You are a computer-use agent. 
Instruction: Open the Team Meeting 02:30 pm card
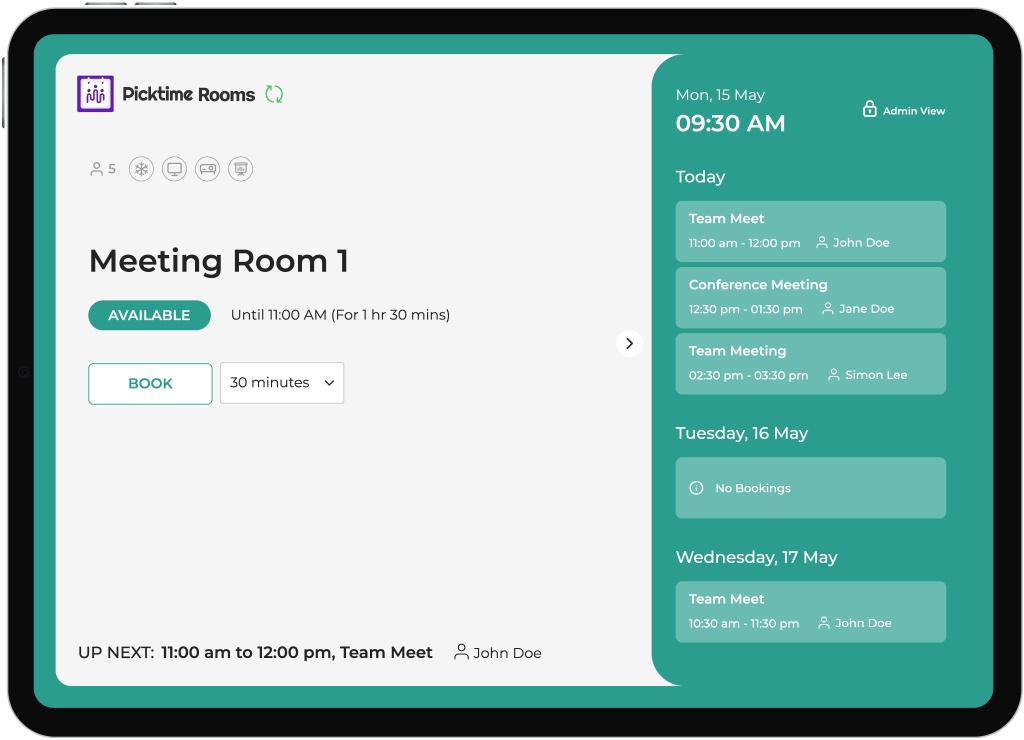point(810,364)
